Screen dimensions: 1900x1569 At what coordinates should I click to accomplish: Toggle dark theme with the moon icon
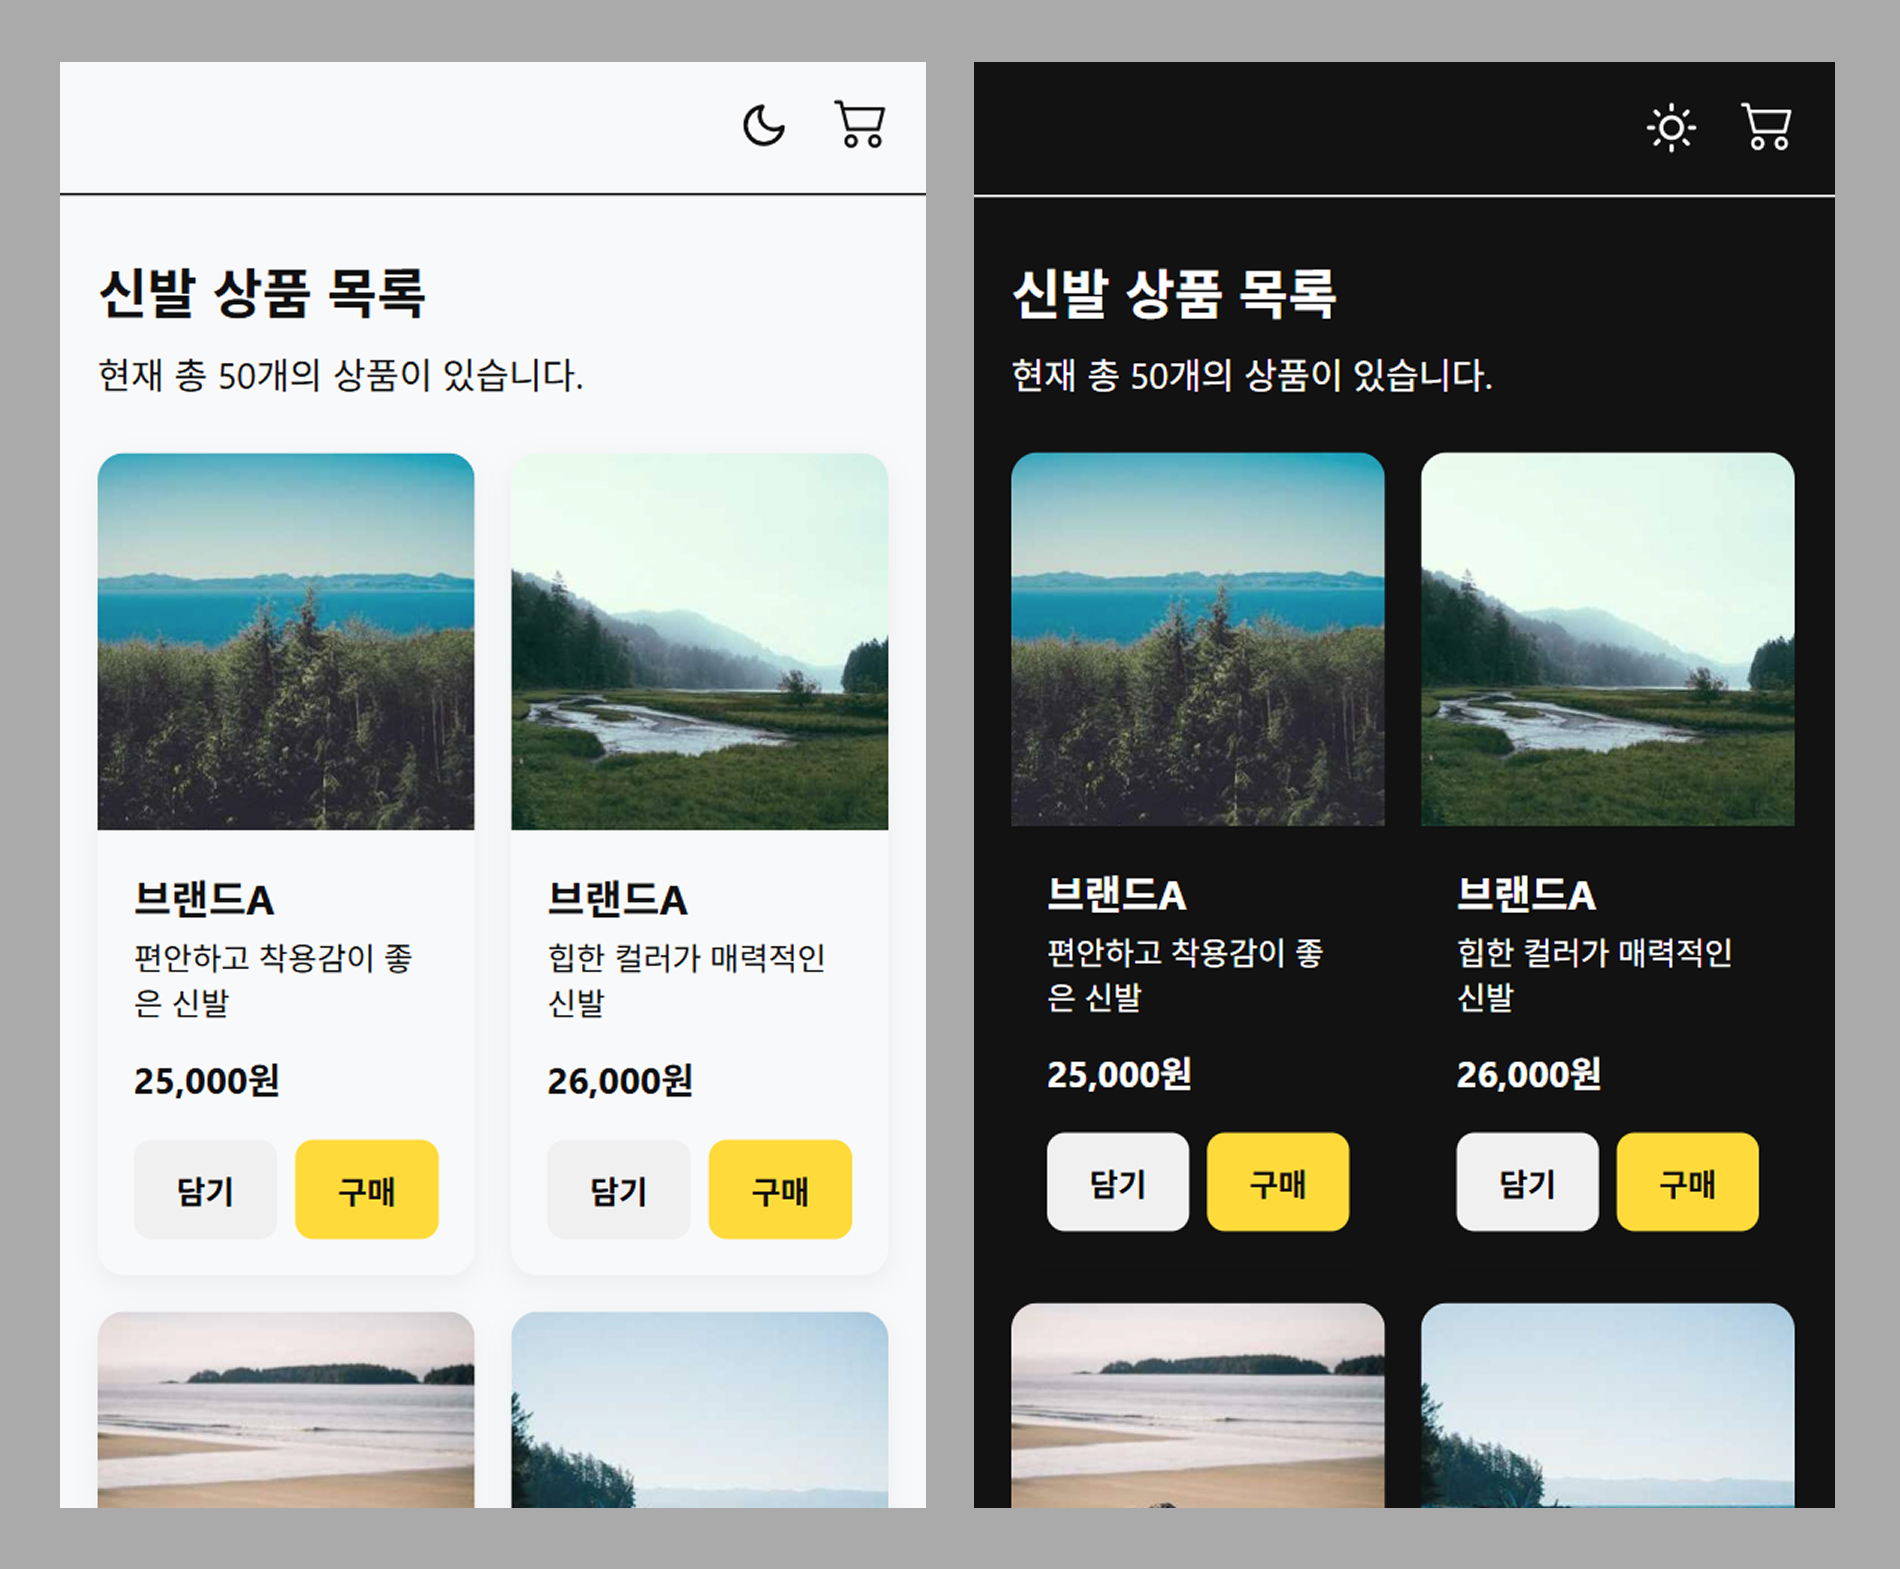[763, 124]
